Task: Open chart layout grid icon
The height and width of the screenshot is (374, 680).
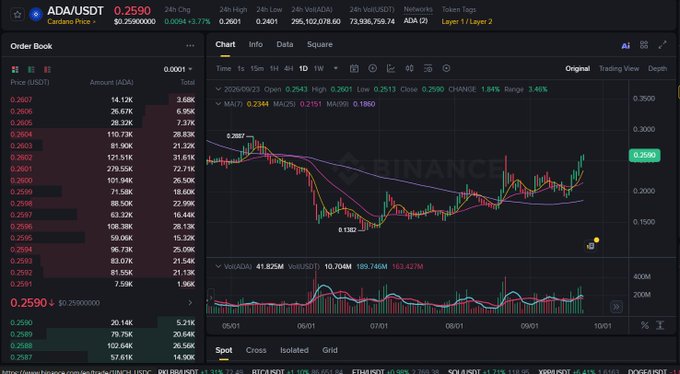Action: point(644,45)
